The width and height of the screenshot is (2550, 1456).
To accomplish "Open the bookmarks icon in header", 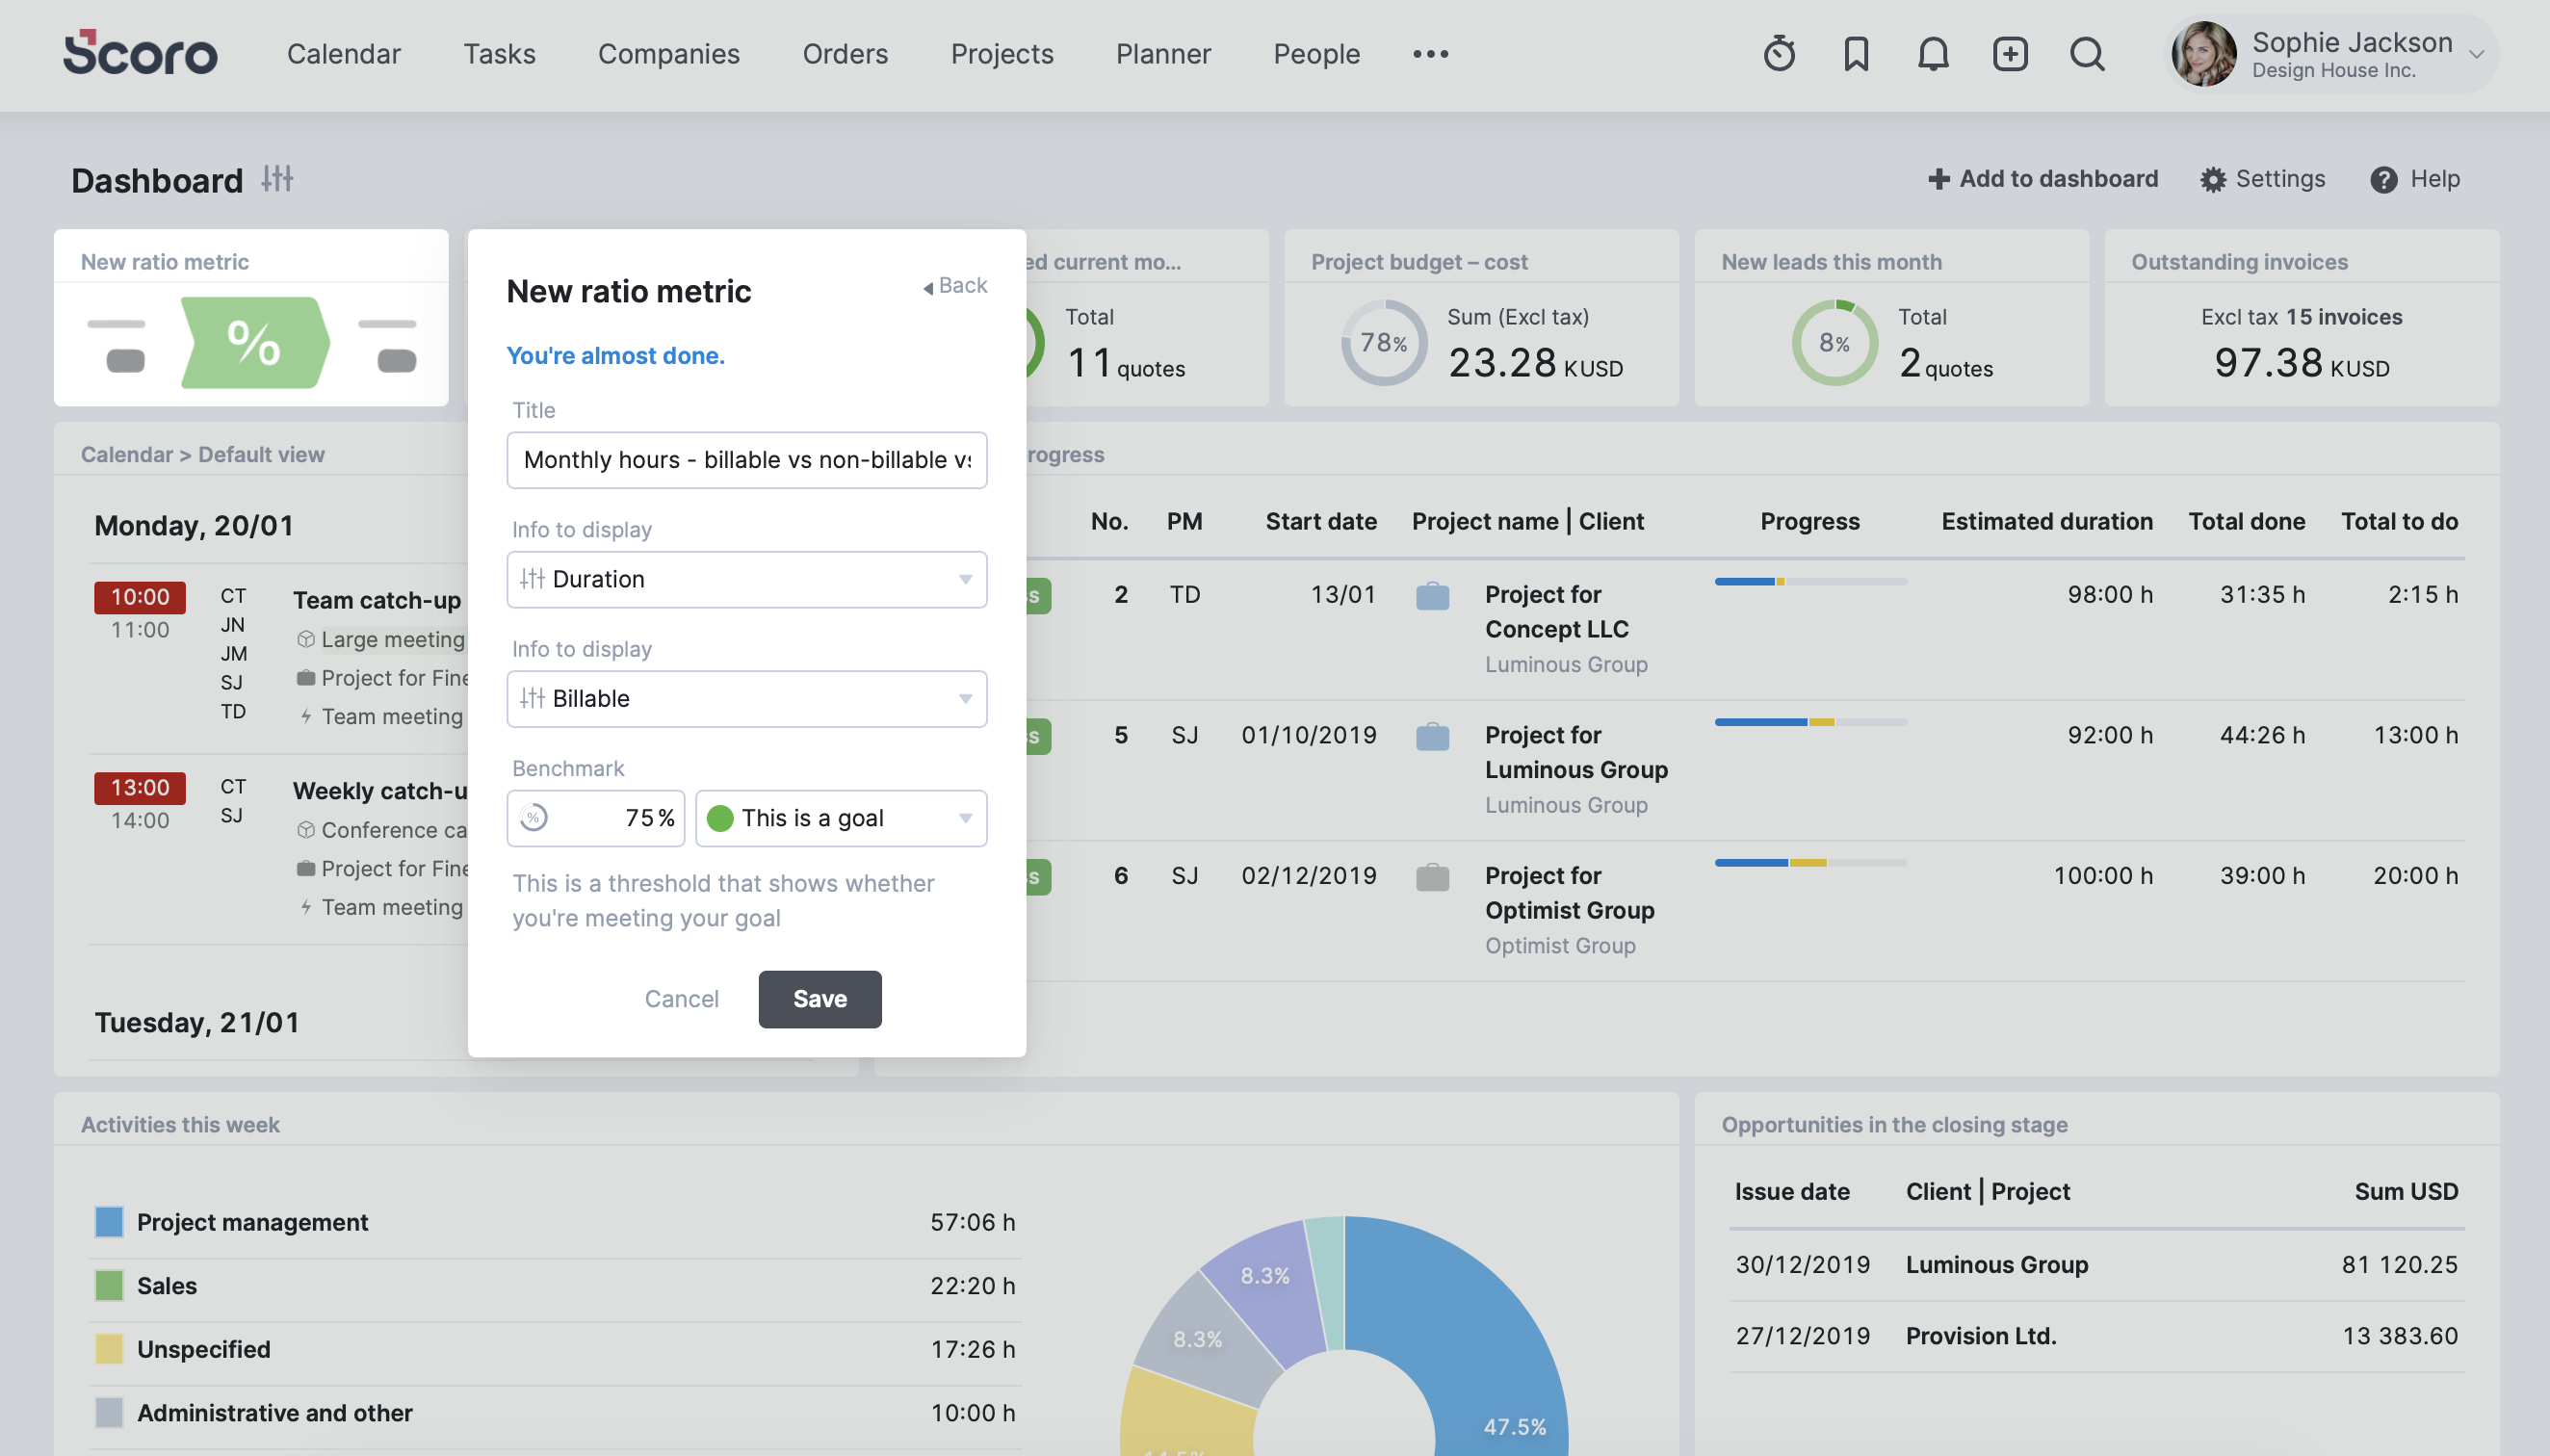I will pyautogui.click(x=1856, y=54).
